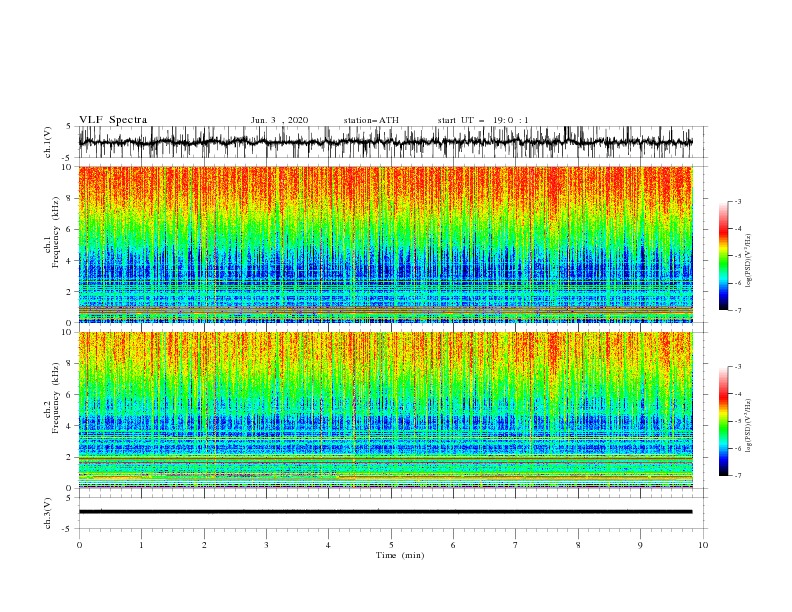Screen dimensions: 792x612
Task: Click the 9 minute time tick label
Action: [x=640, y=545]
